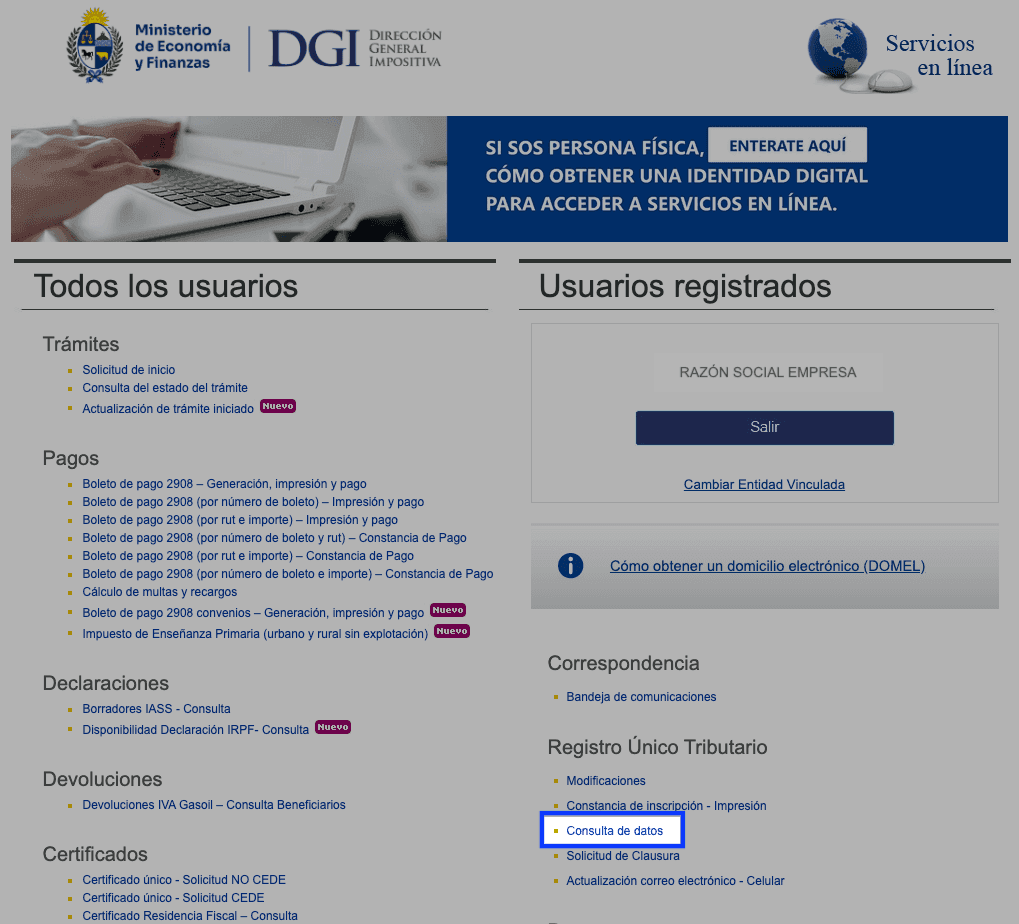
Task: Open Solicitud de inicio link
Action: click(x=129, y=370)
